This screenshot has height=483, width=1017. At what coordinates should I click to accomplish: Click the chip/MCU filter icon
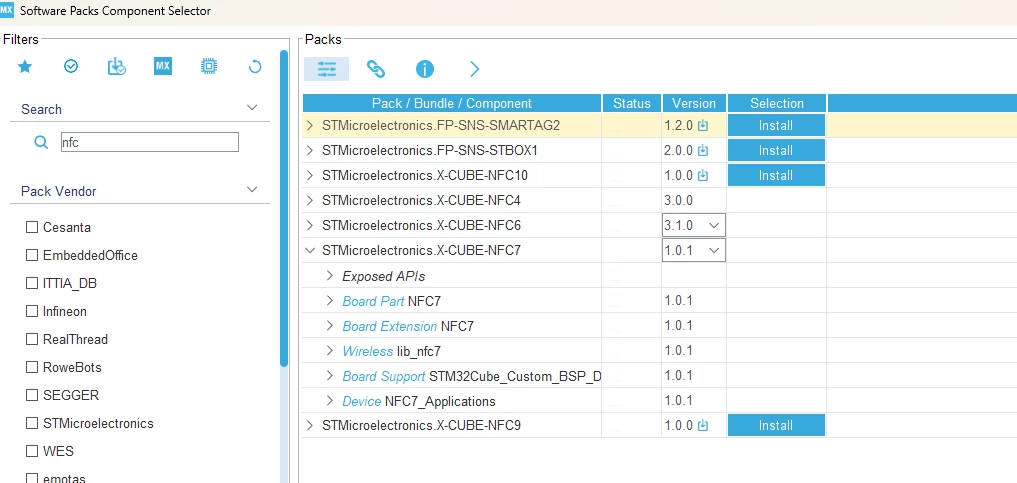pos(209,66)
